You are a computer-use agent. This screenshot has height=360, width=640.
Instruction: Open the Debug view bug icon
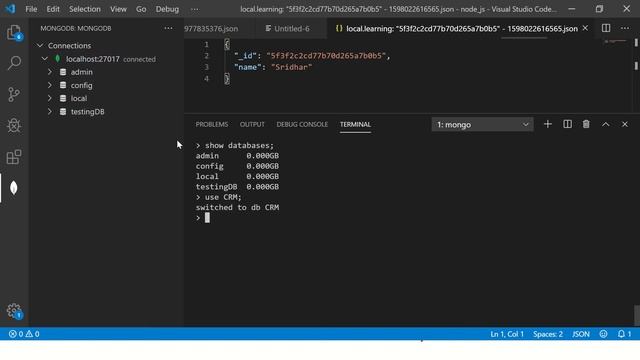14,125
